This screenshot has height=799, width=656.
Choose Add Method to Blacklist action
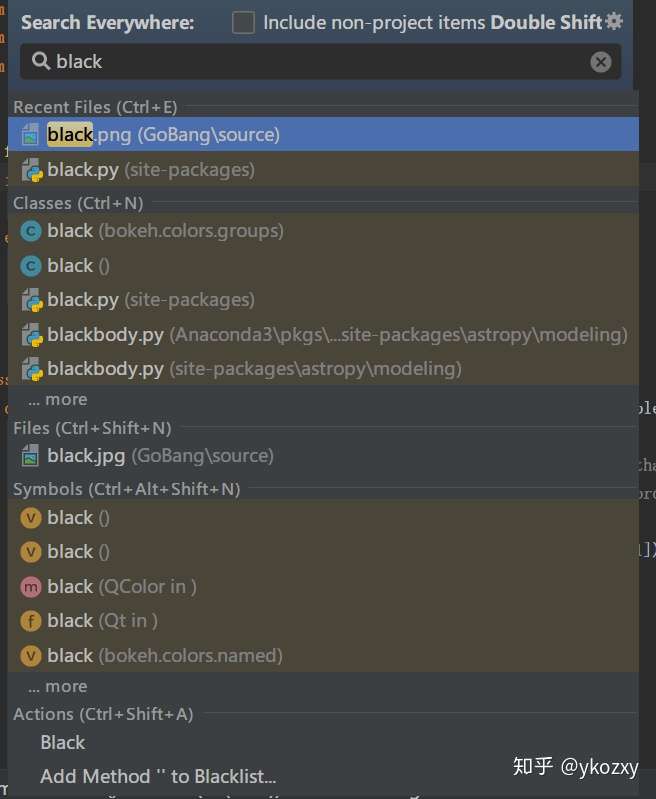(158, 777)
